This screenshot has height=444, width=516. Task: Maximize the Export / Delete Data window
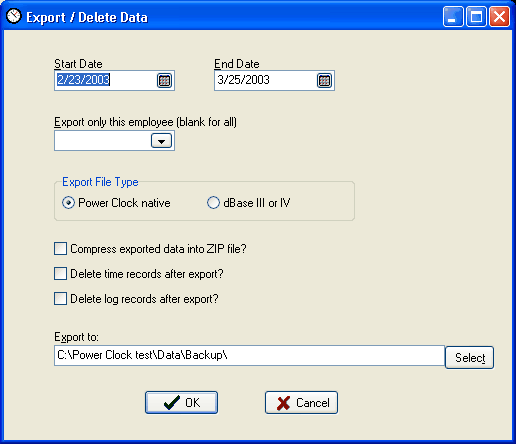476,16
